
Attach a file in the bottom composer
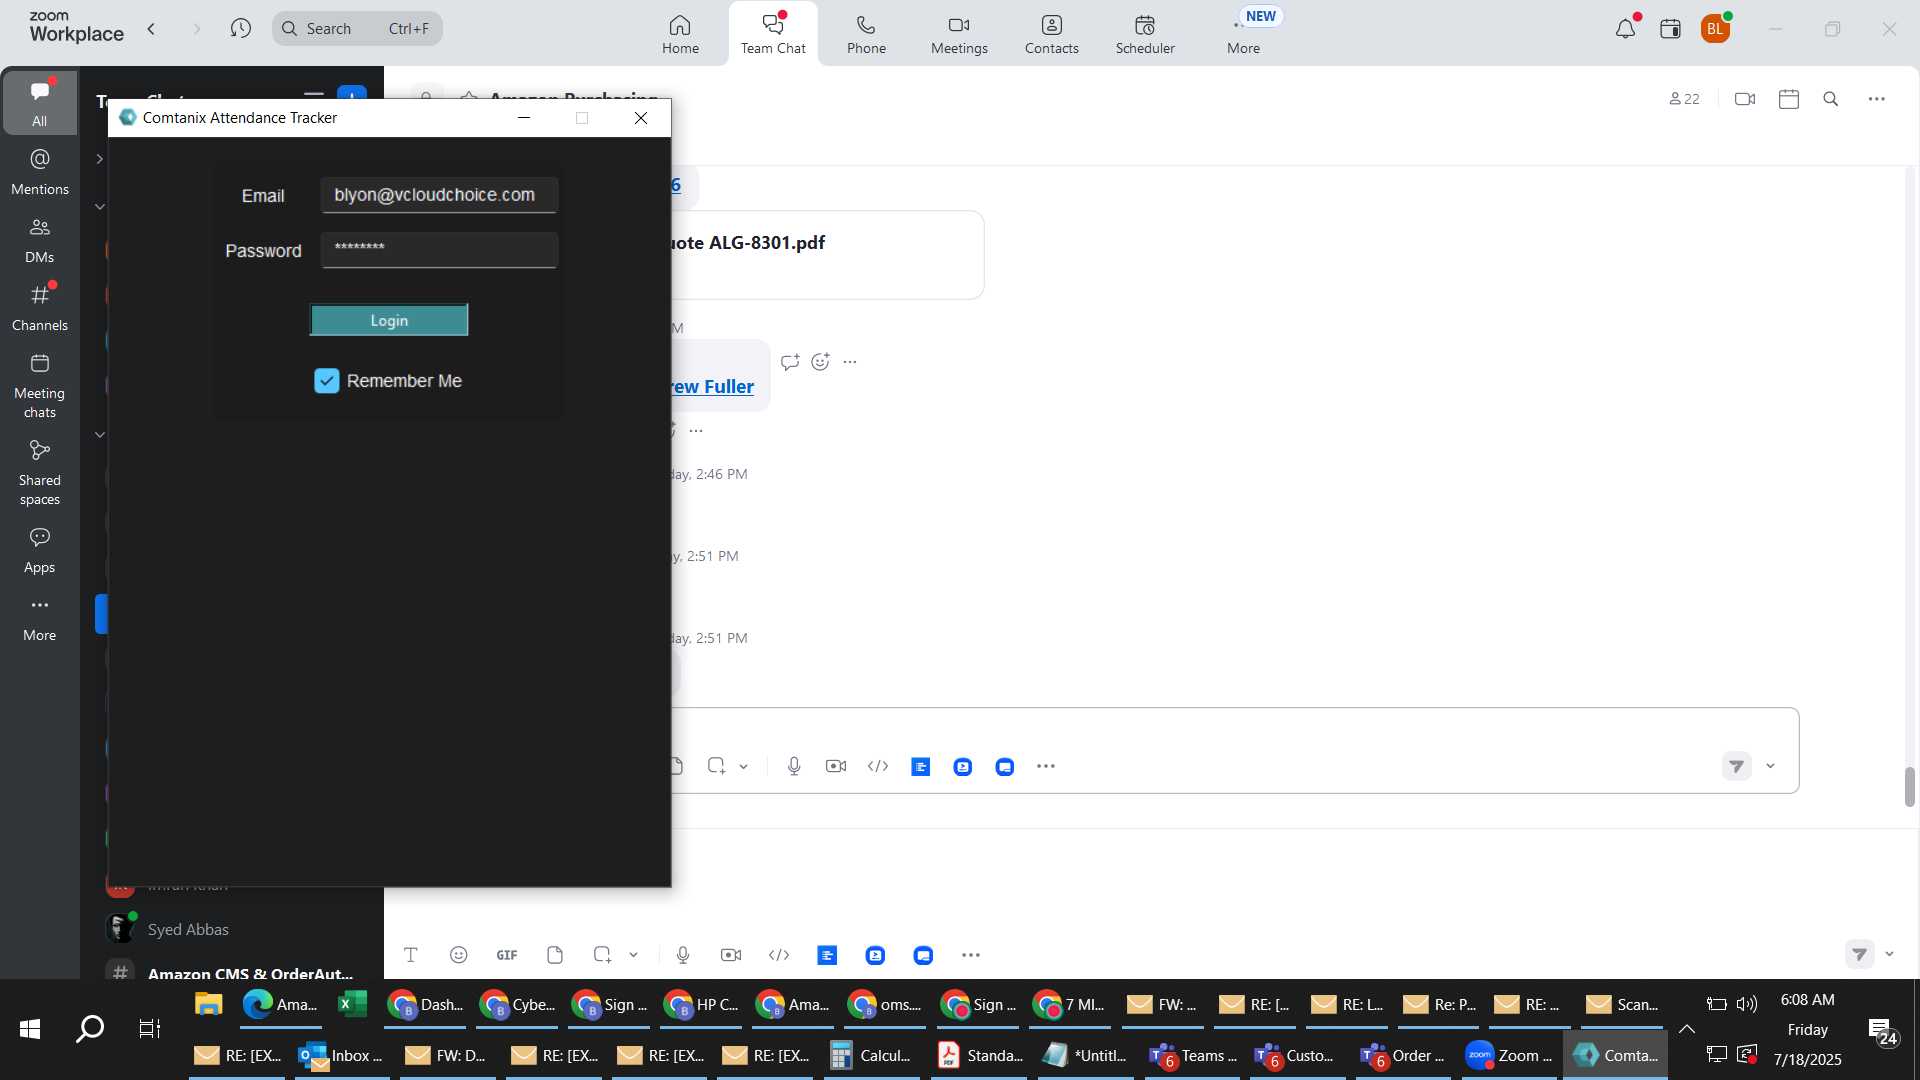pos(555,955)
